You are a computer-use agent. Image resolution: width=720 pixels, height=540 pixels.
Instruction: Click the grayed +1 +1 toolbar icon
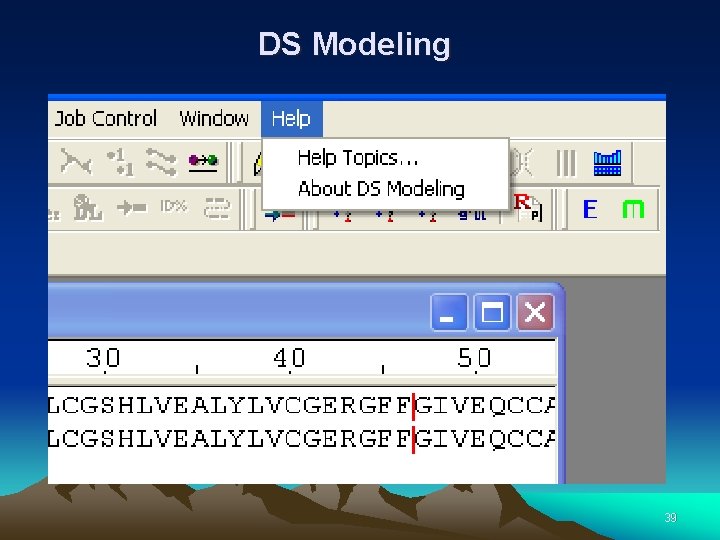120,162
